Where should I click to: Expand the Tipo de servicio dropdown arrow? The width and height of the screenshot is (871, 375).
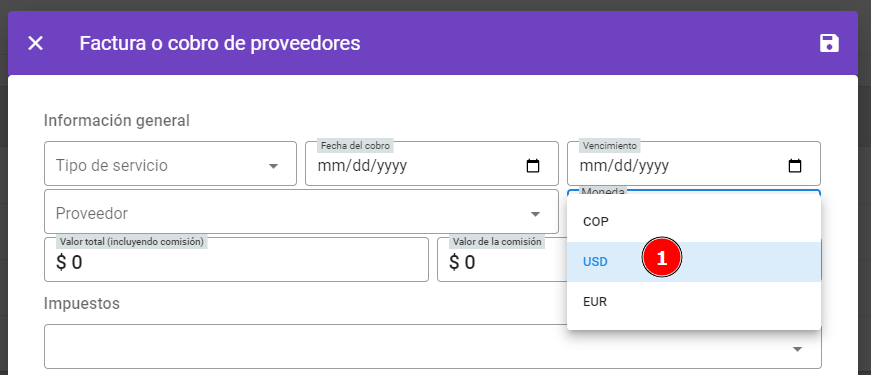click(x=273, y=166)
